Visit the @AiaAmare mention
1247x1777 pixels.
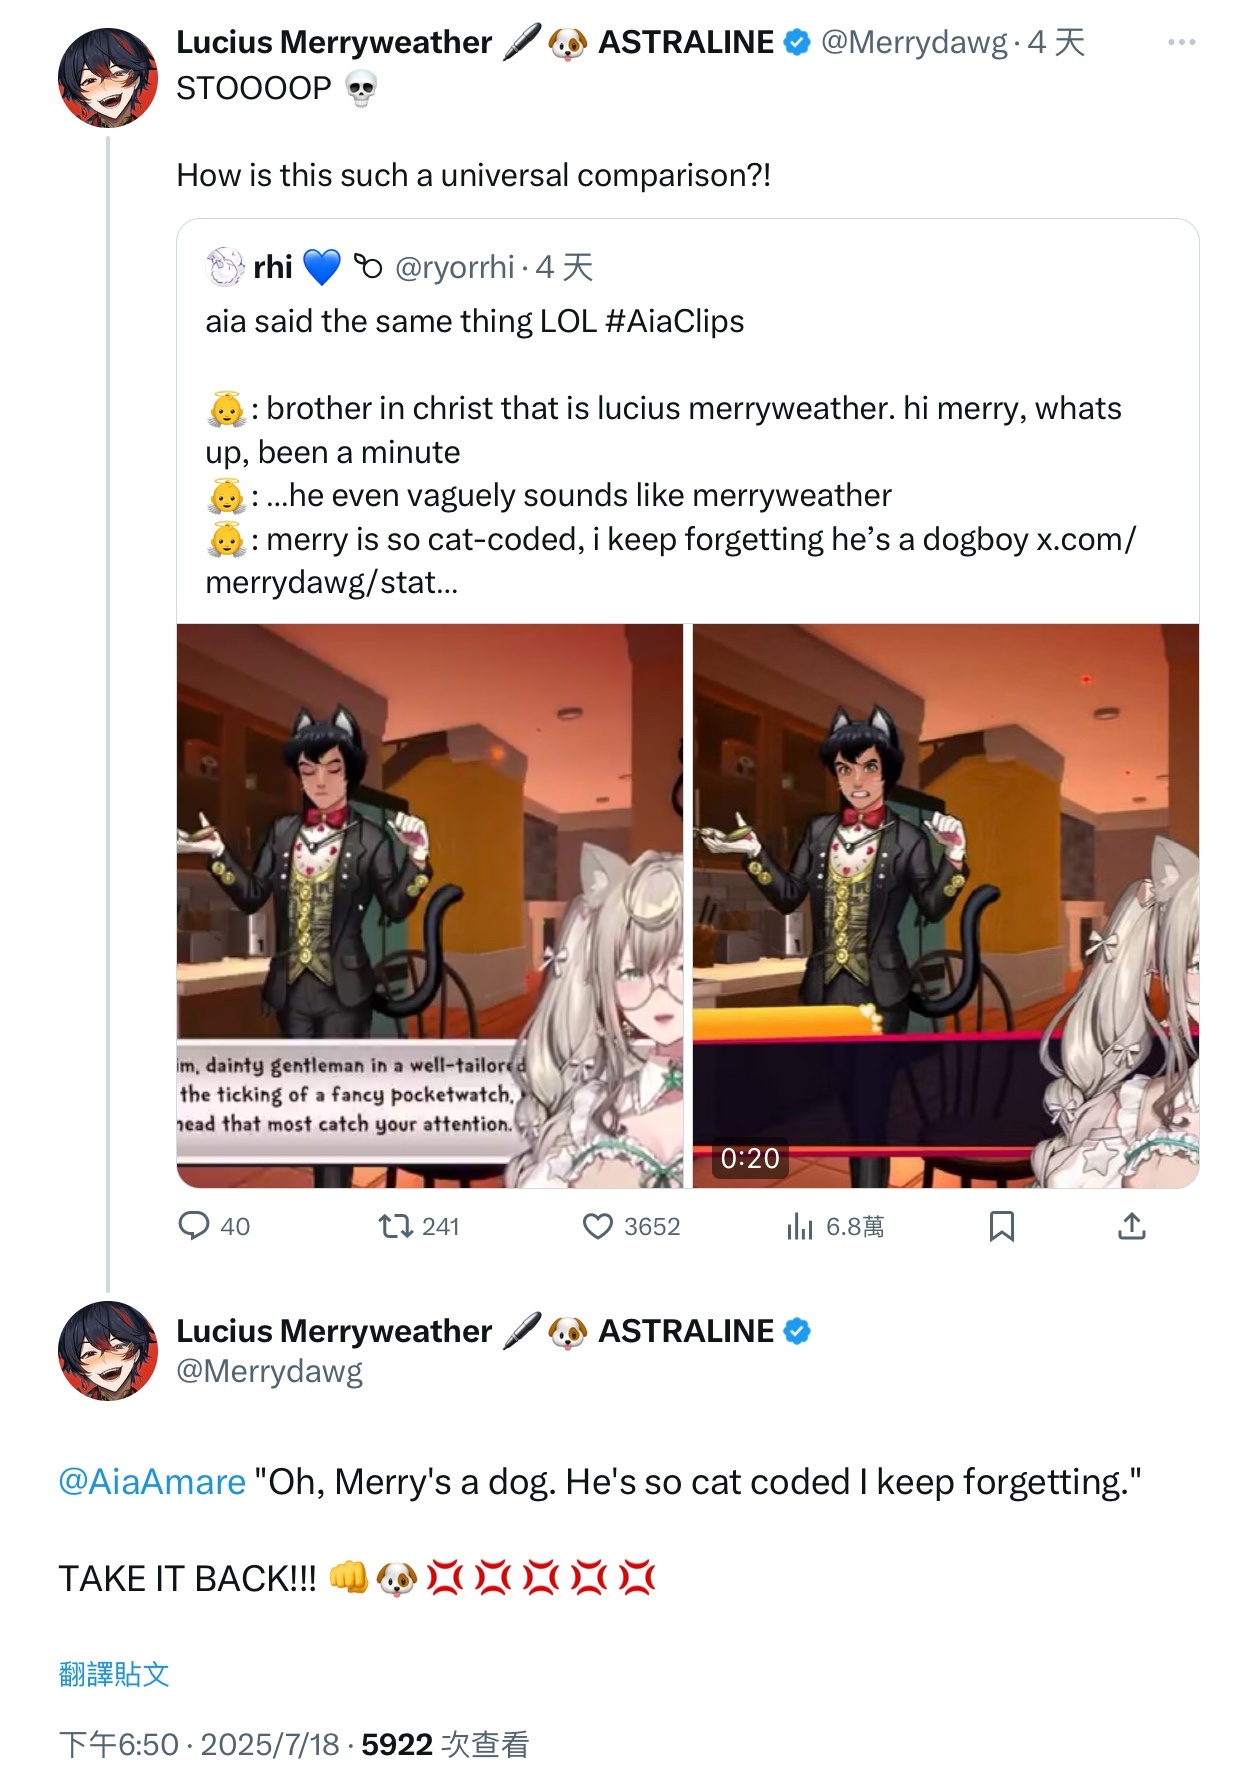coord(152,1481)
